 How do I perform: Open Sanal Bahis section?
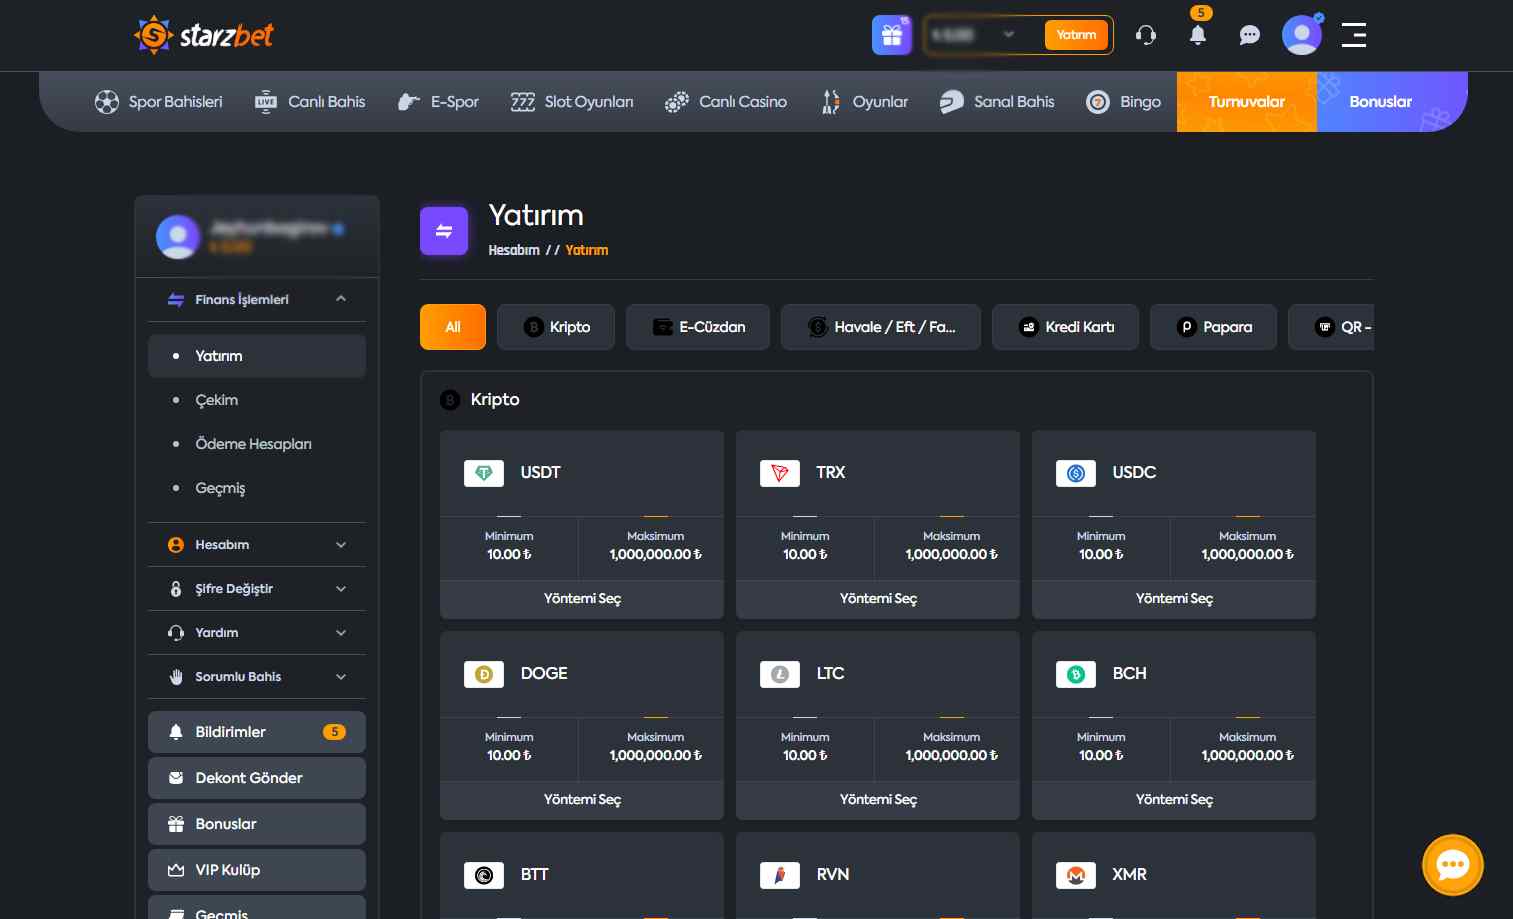(x=997, y=102)
